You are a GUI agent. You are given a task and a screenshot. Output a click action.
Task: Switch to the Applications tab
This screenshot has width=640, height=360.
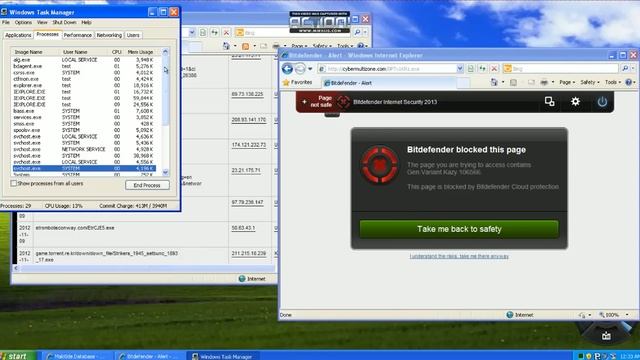coord(18,35)
